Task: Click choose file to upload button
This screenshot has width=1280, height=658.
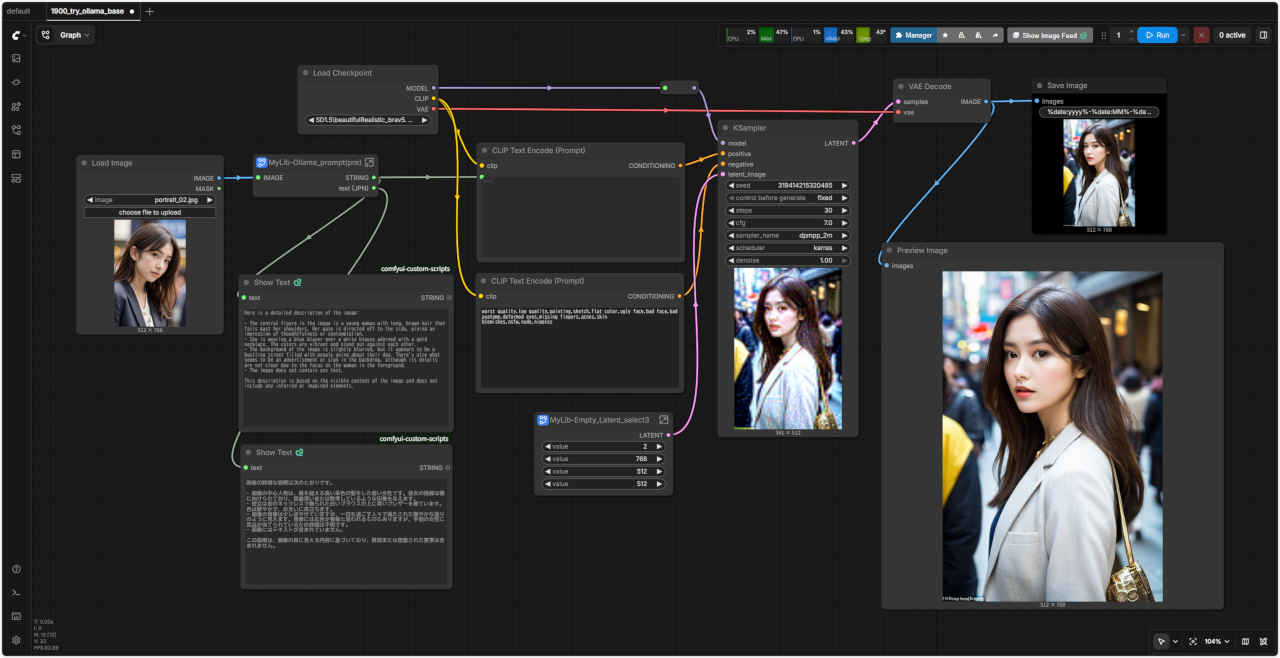Action: tap(149, 212)
